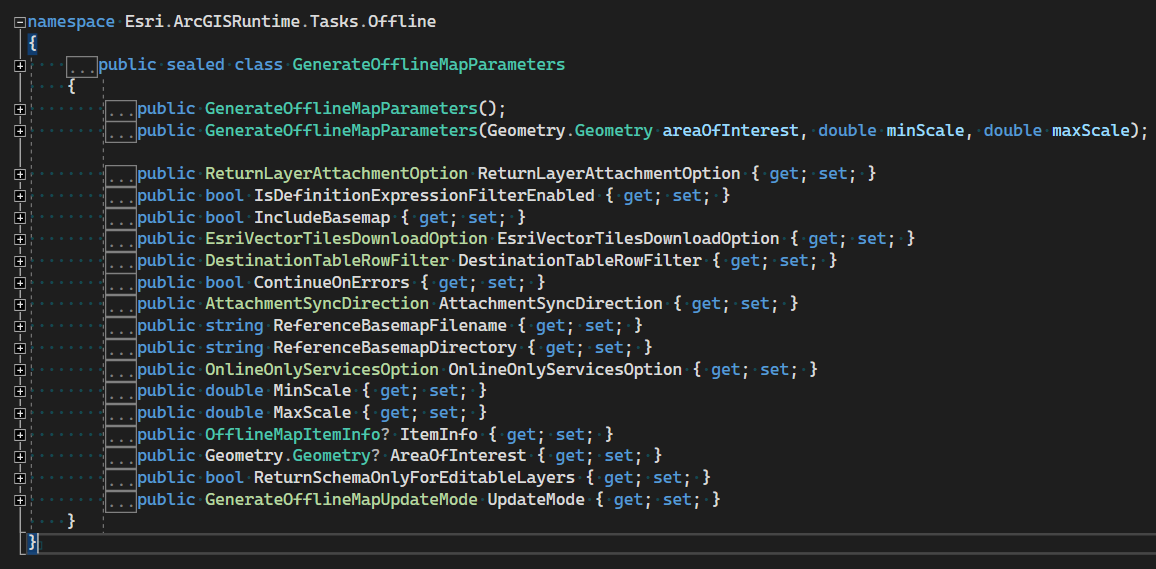Screen dimensions: 1156x569
Task: Expand plus box on EsriVectorTilesDownloadOption line
Action: 20,240
